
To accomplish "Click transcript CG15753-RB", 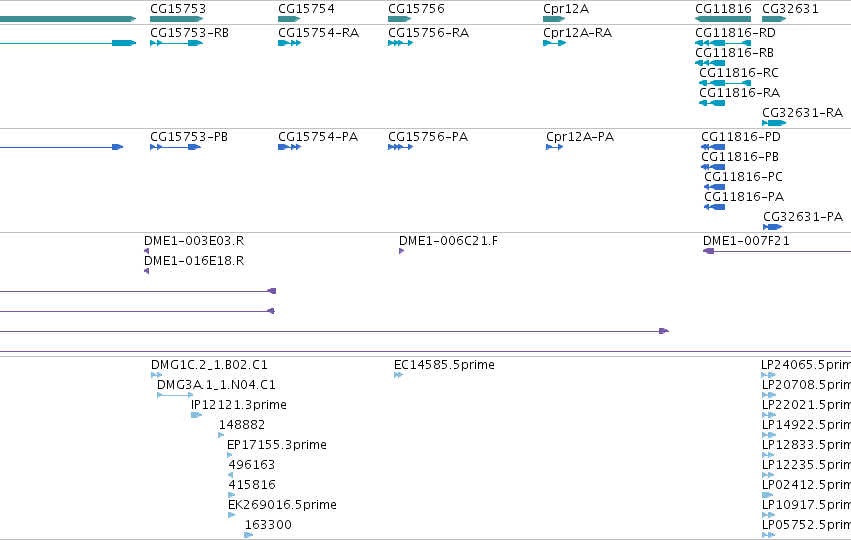I will coord(176,43).
